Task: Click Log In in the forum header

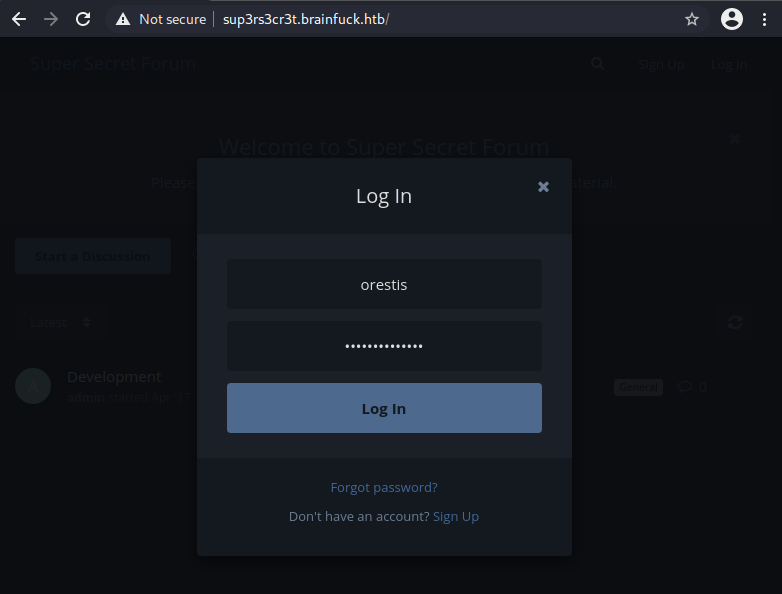Action: (x=729, y=64)
